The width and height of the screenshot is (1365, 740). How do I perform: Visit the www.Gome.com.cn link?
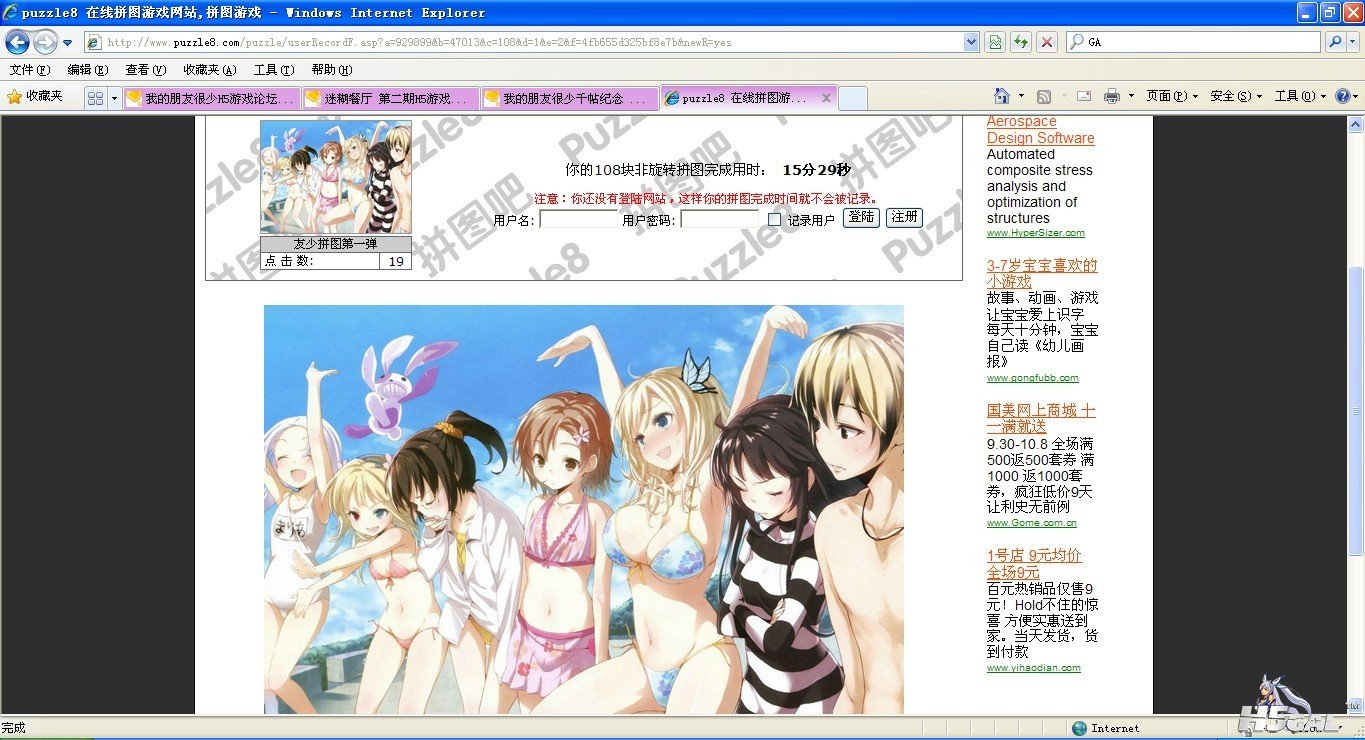point(1031,523)
